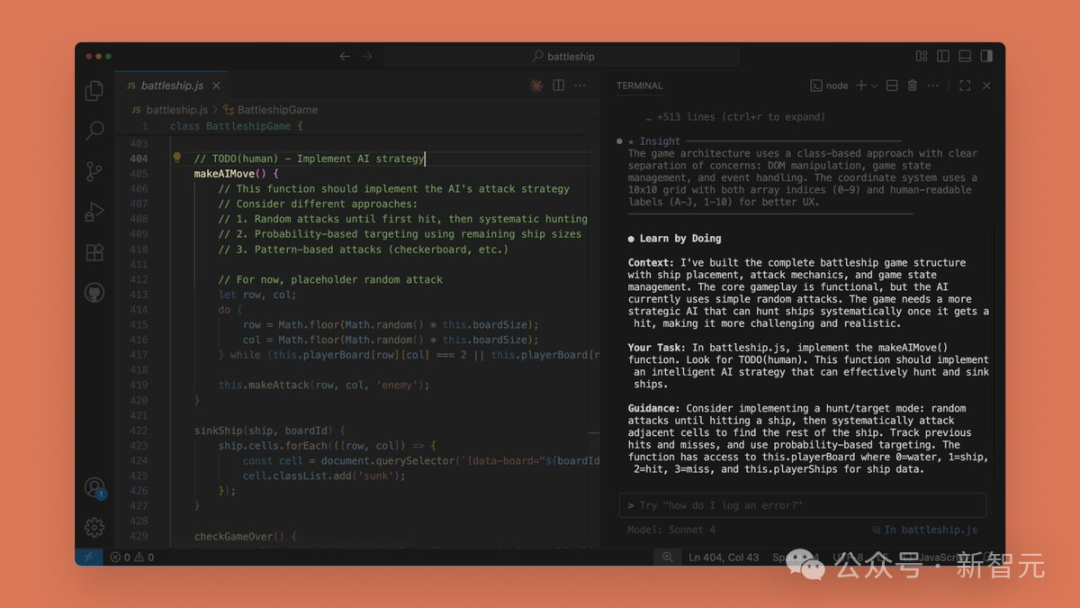Screen dimensions: 1080x608
Task: Click the 'checkGameOver() {' line
Action: tap(245, 536)
